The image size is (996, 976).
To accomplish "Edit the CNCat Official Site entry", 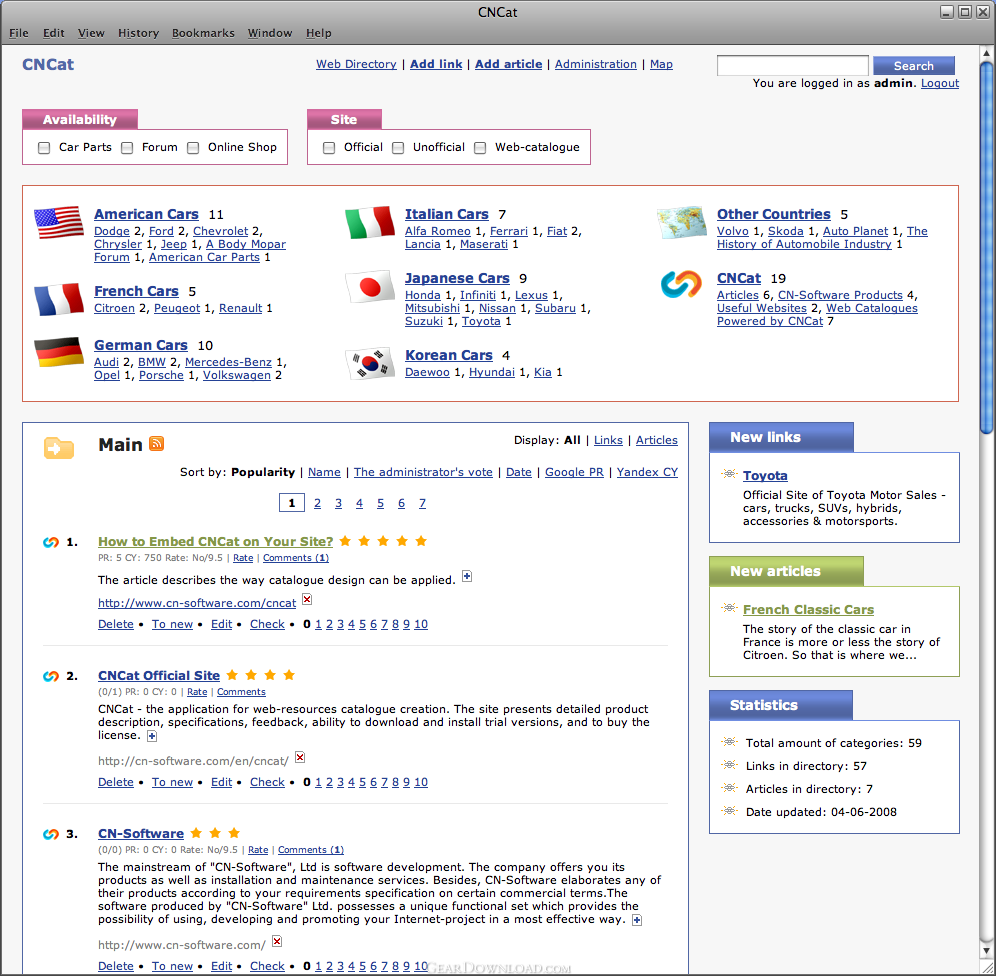I will tap(221, 782).
